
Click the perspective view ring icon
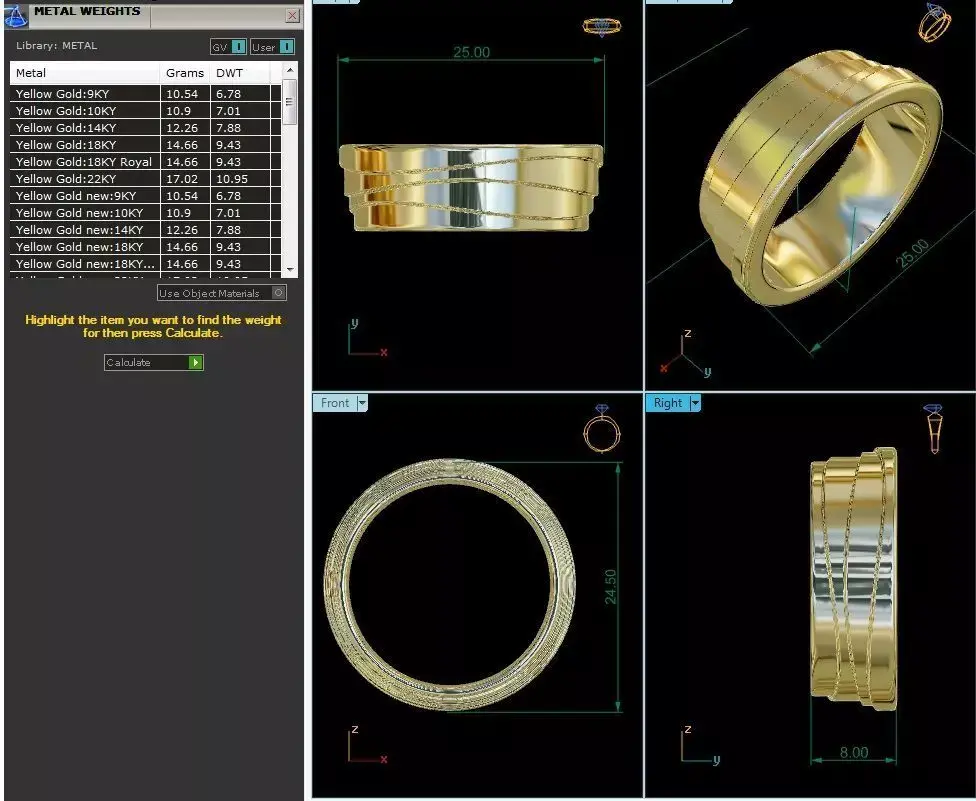click(x=935, y=23)
